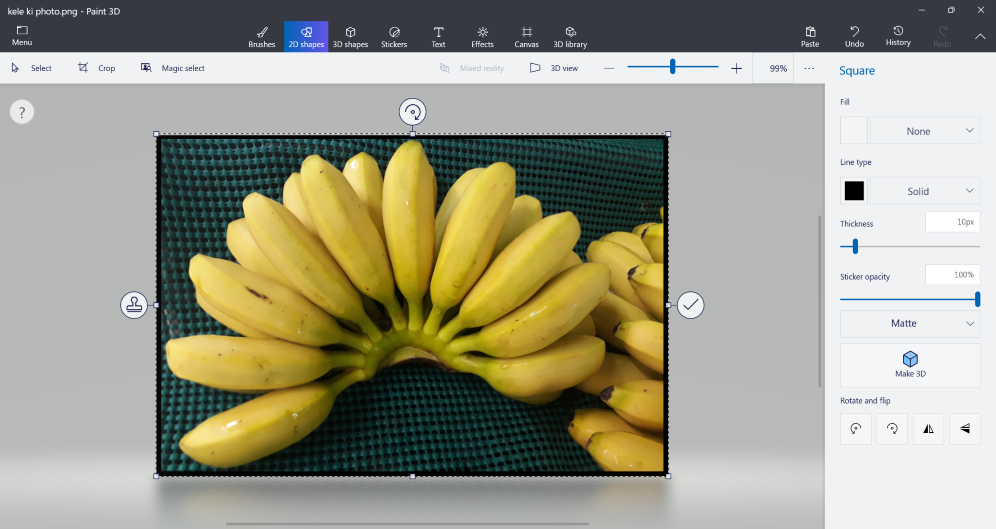Image resolution: width=996 pixels, height=529 pixels.
Task: Restore down the Paint 3D window
Action: (951, 10)
